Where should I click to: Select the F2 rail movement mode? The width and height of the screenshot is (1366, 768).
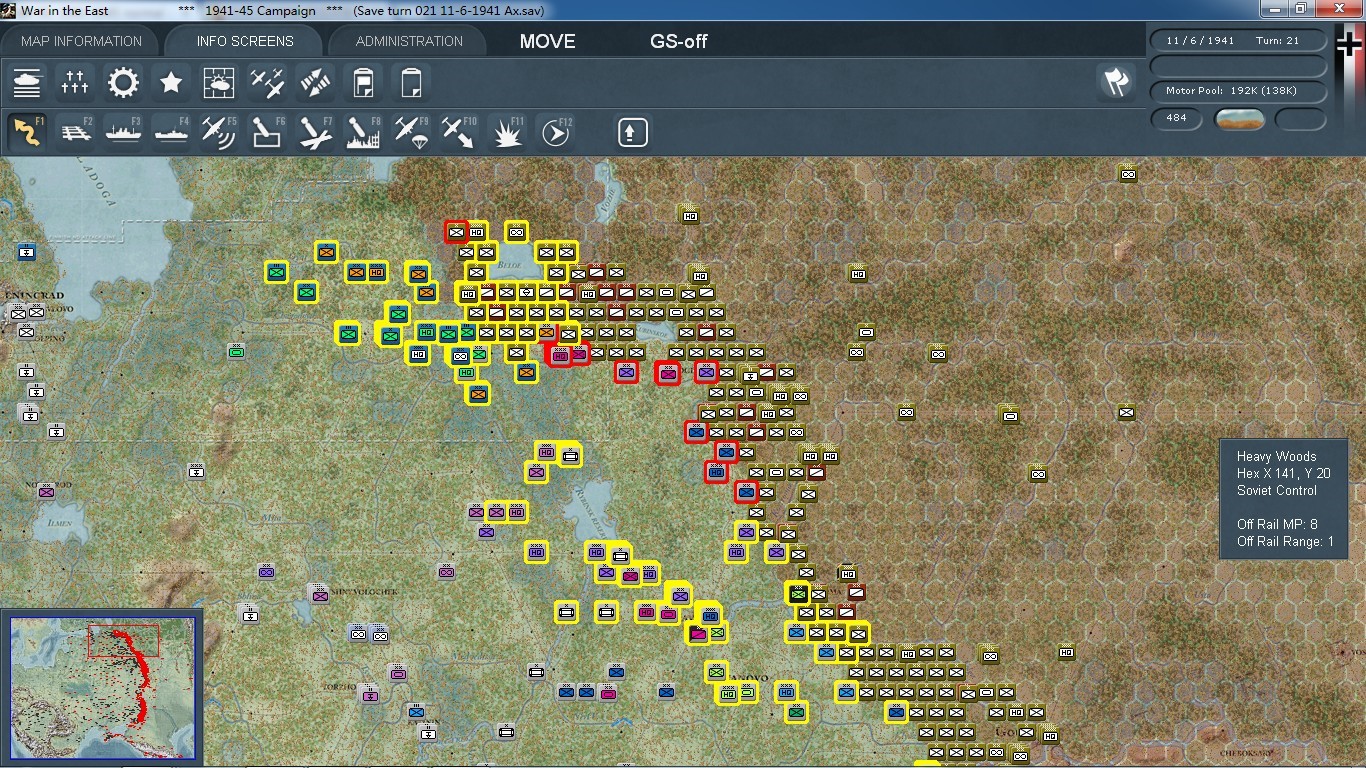(x=75, y=132)
